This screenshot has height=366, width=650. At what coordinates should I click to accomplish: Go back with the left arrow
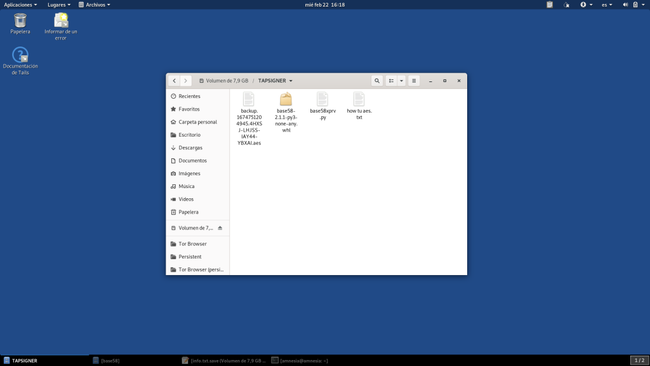tap(174, 81)
